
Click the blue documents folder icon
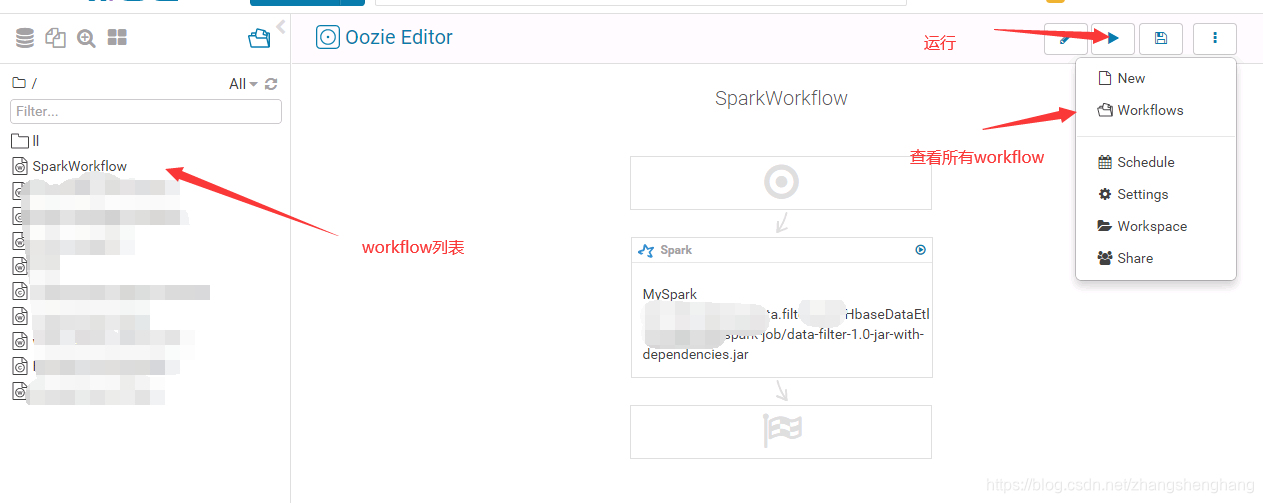click(259, 38)
